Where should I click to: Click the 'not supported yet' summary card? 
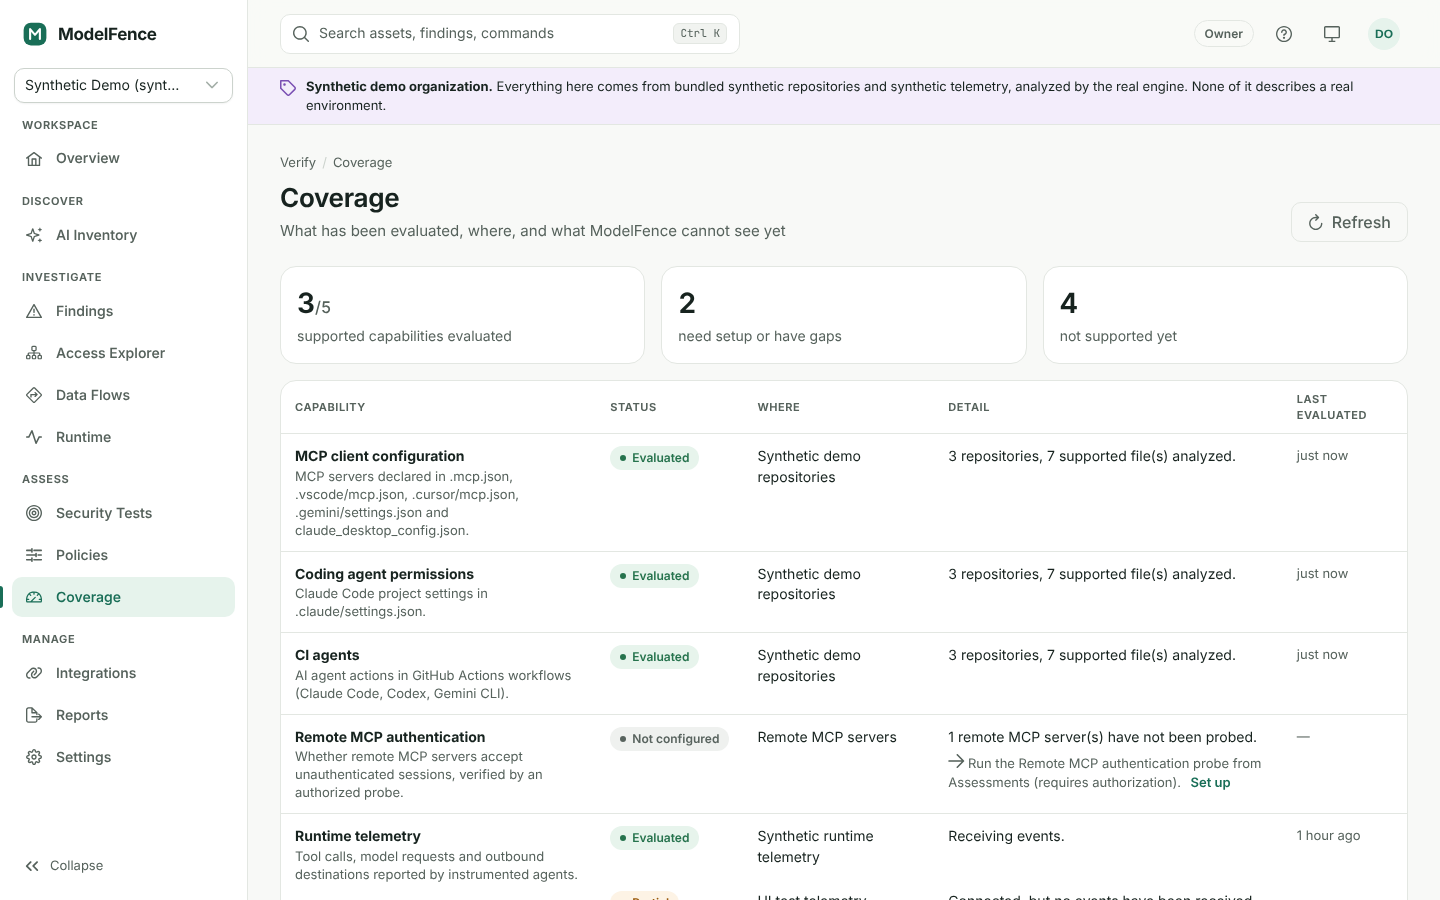(x=1225, y=315)
